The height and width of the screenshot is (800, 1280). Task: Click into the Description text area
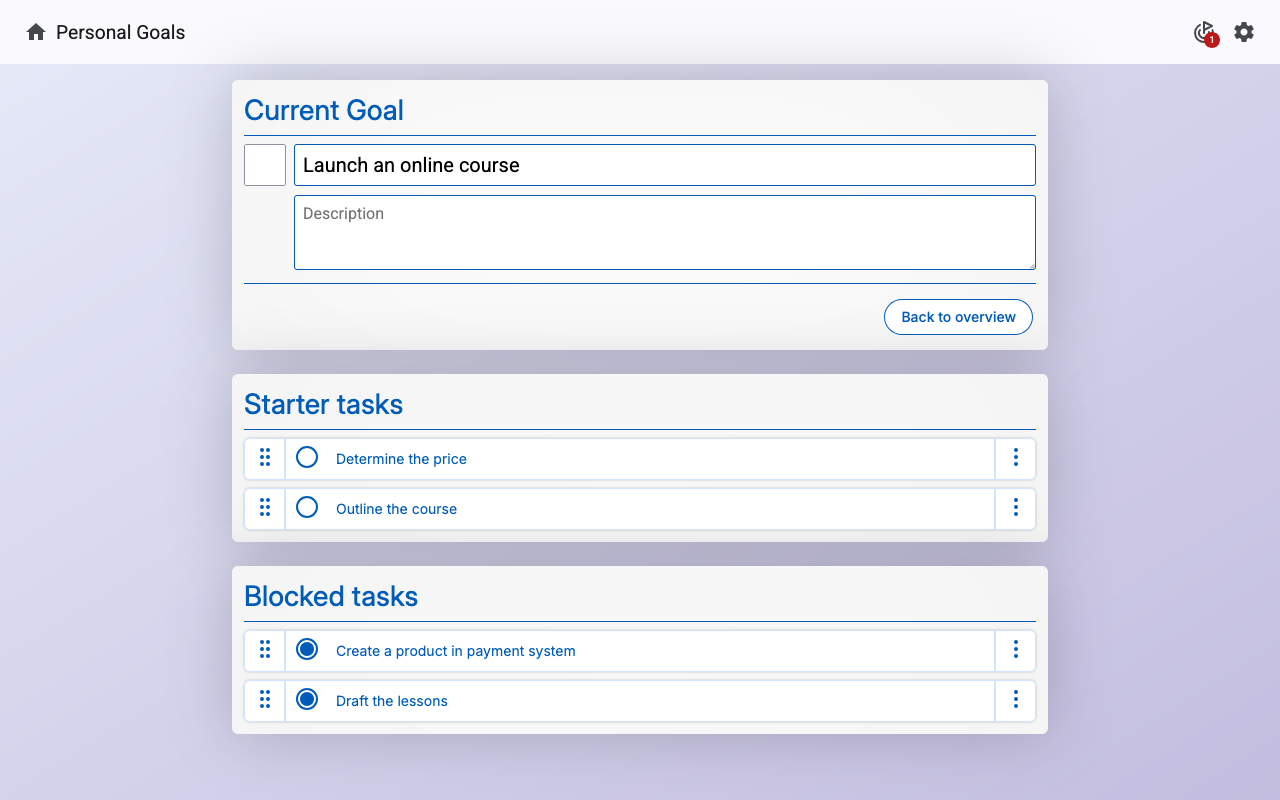(665, 232)
